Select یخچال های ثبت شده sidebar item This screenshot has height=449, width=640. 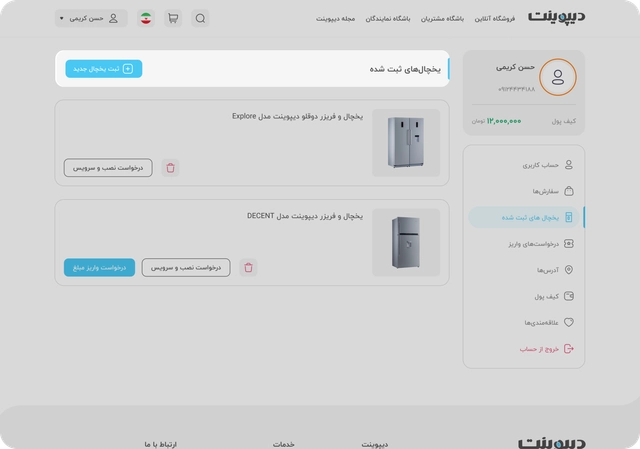tap(524, 217)
